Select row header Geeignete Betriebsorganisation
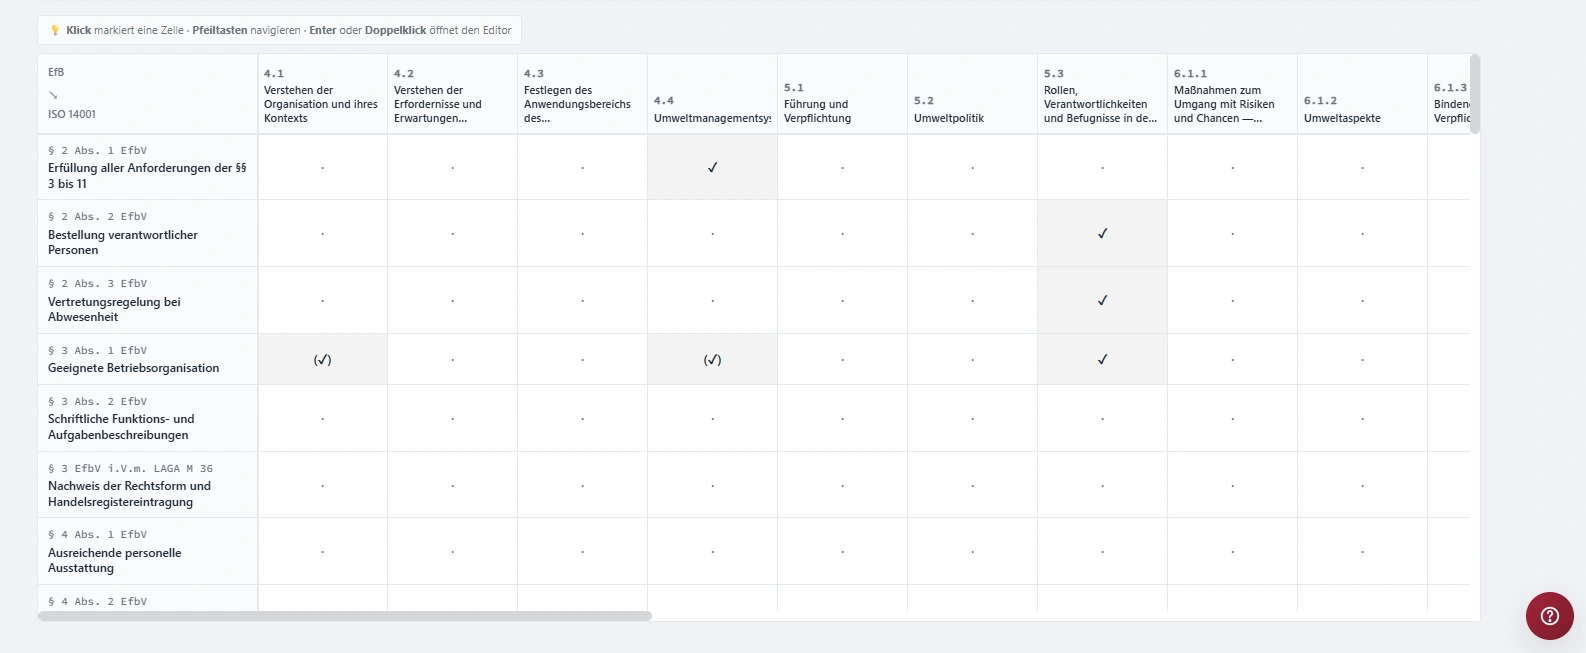1586x653 pixels. (x=148, y=359)
